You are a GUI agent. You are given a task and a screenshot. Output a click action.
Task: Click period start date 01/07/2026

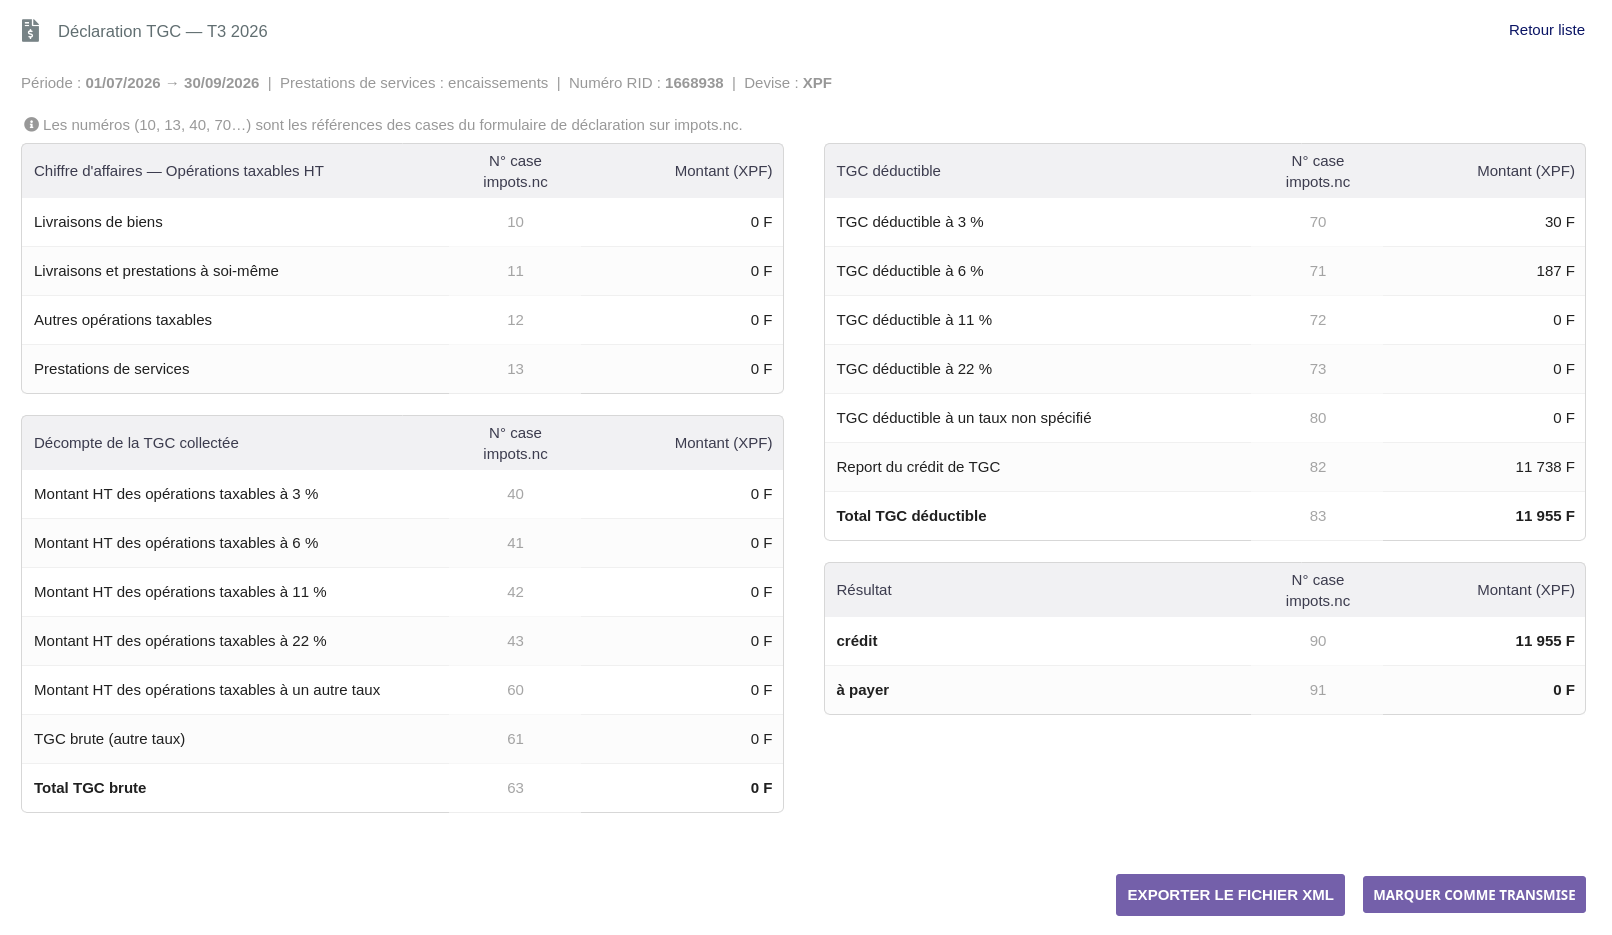(123, 83)
